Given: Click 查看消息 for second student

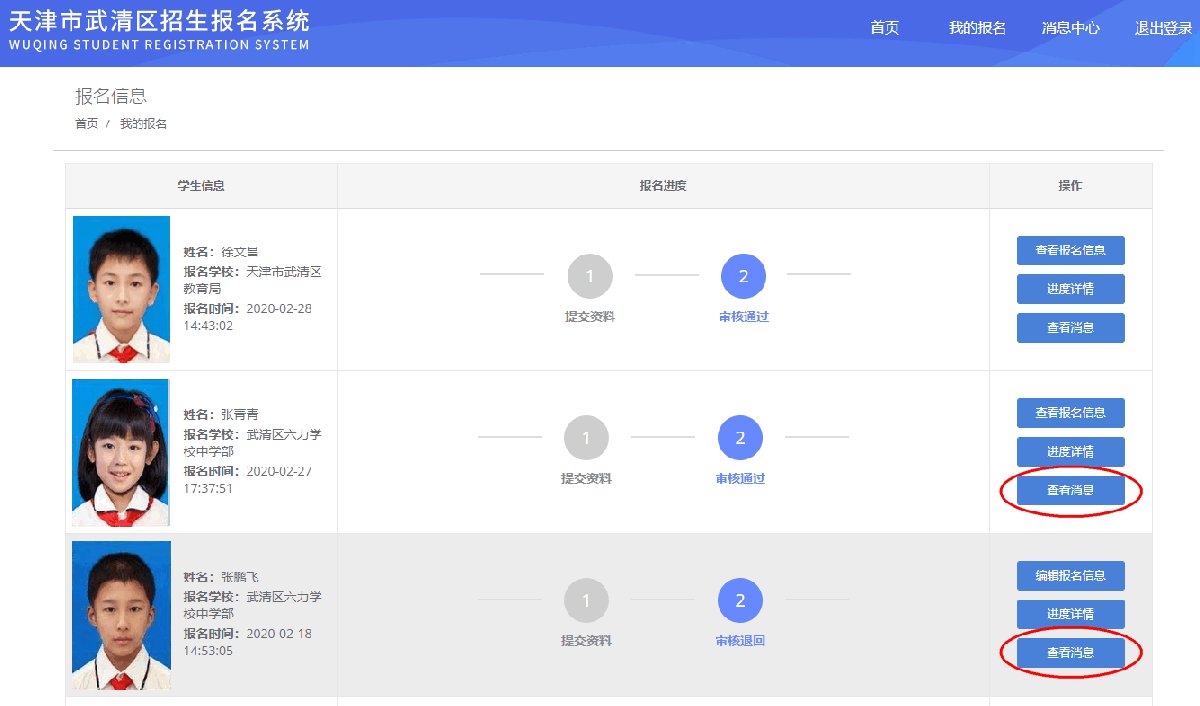Looking at the screenshot, I should [x=1070, y=490].
